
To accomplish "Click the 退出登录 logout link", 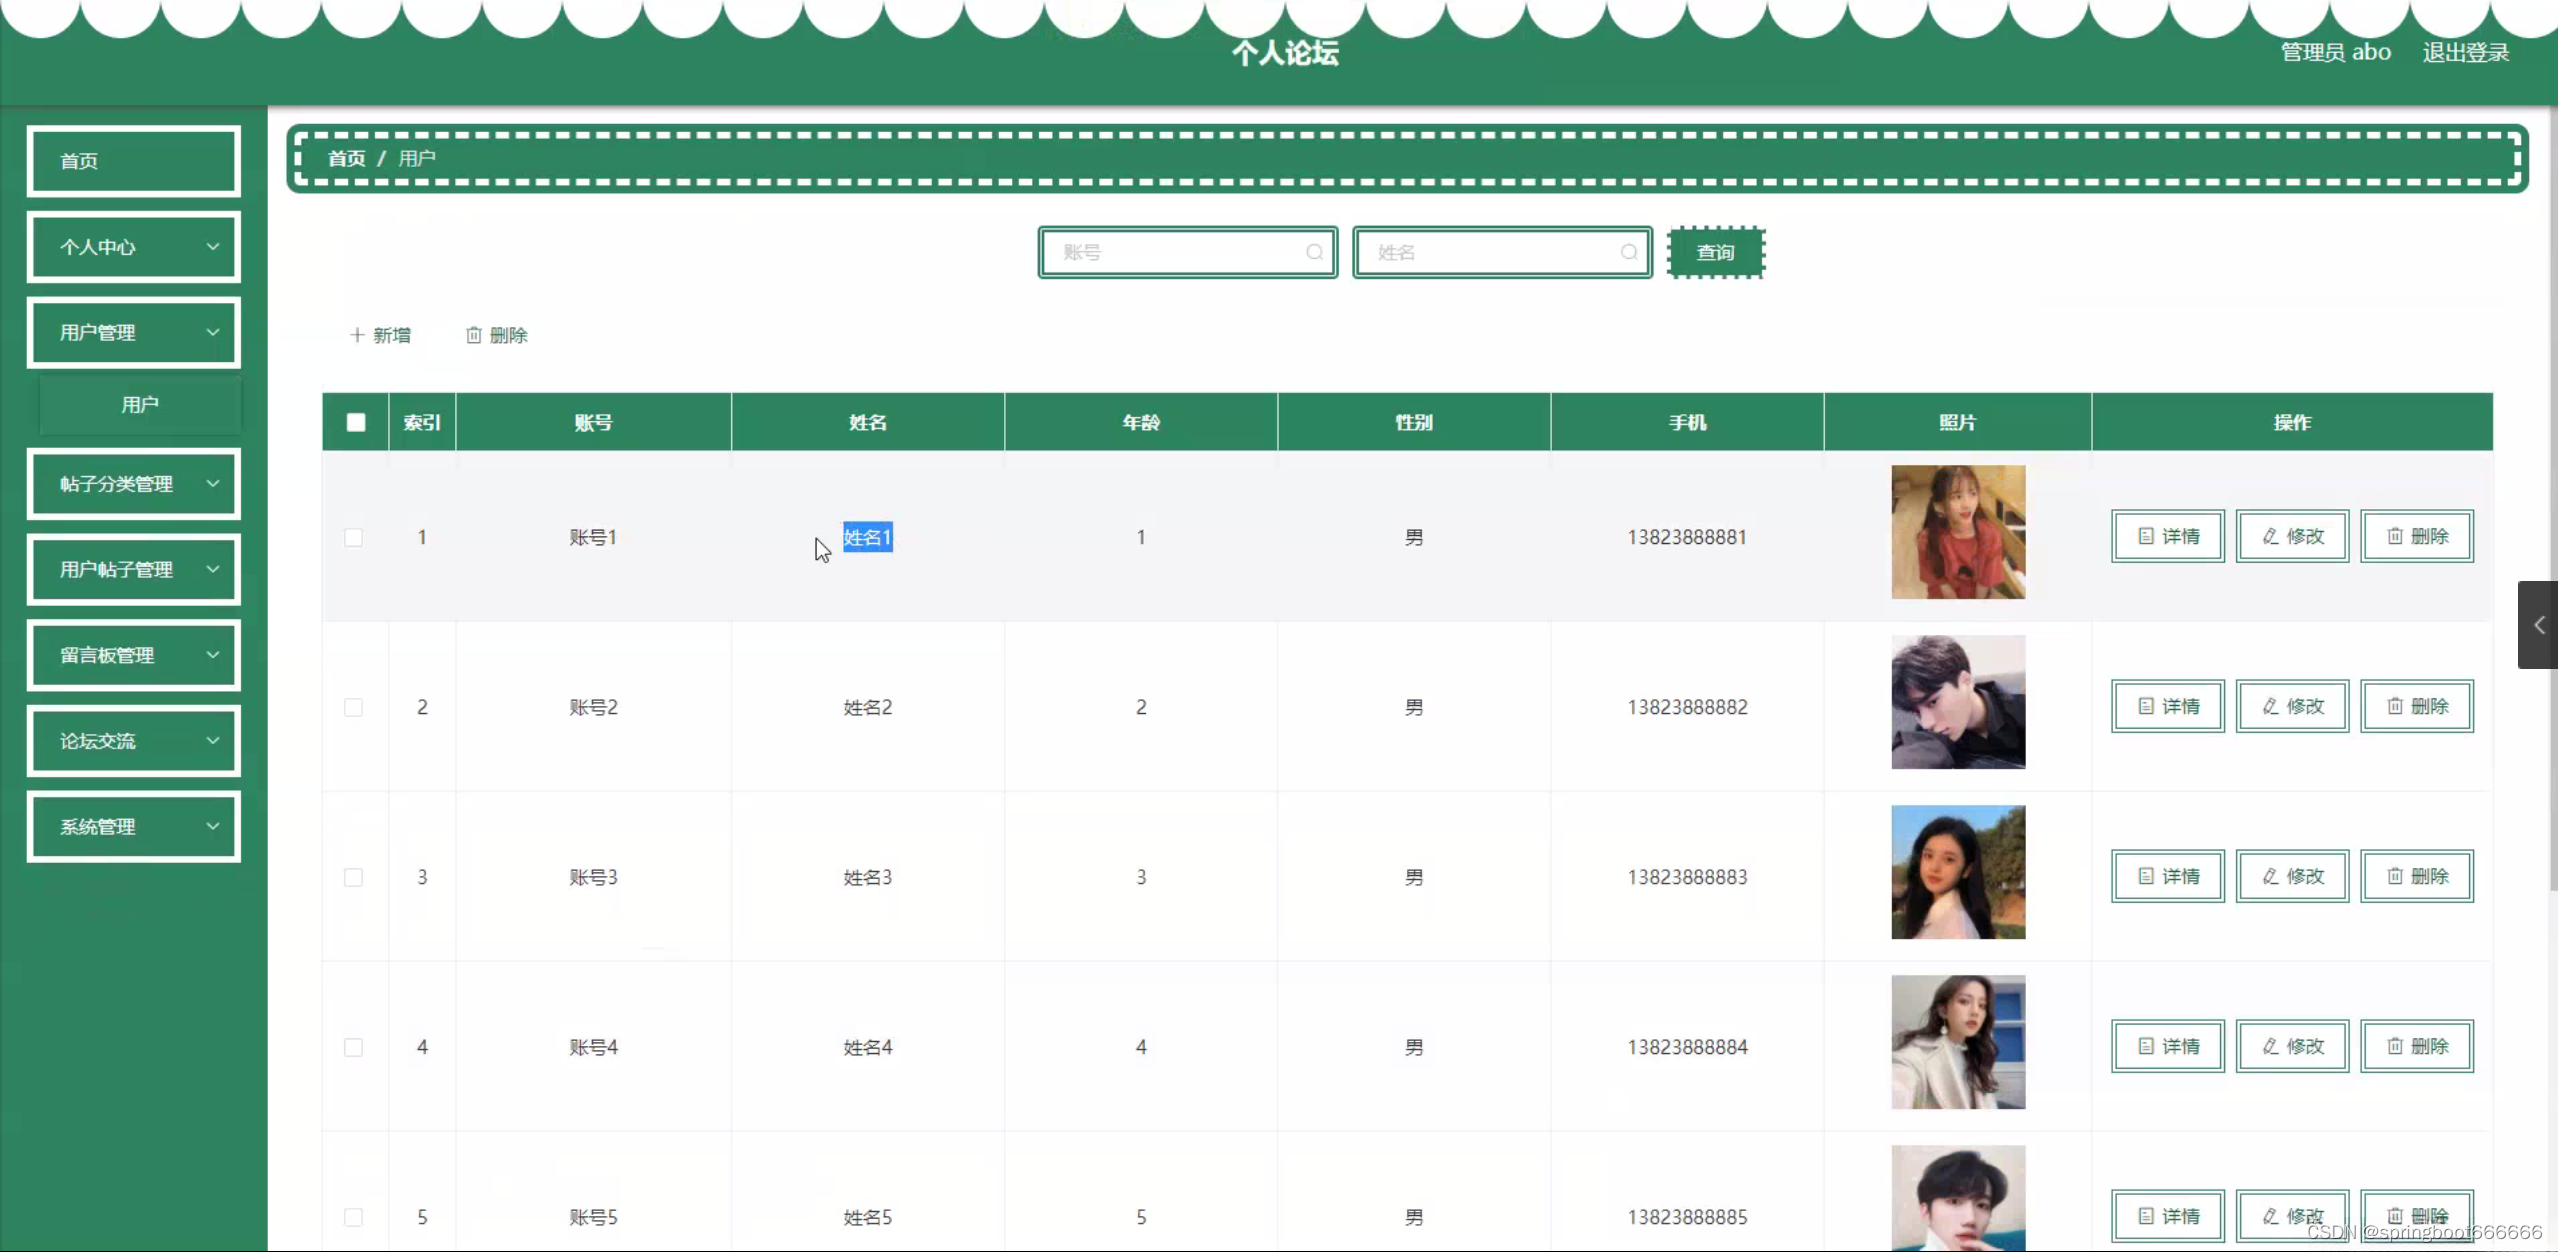I will [x=2465, y=52].
